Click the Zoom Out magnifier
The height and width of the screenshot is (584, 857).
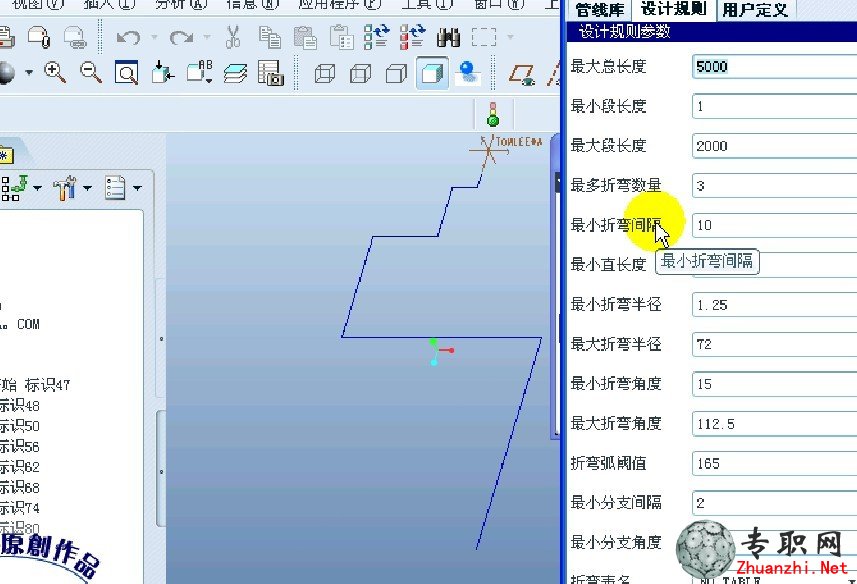[x=91, y=72]
